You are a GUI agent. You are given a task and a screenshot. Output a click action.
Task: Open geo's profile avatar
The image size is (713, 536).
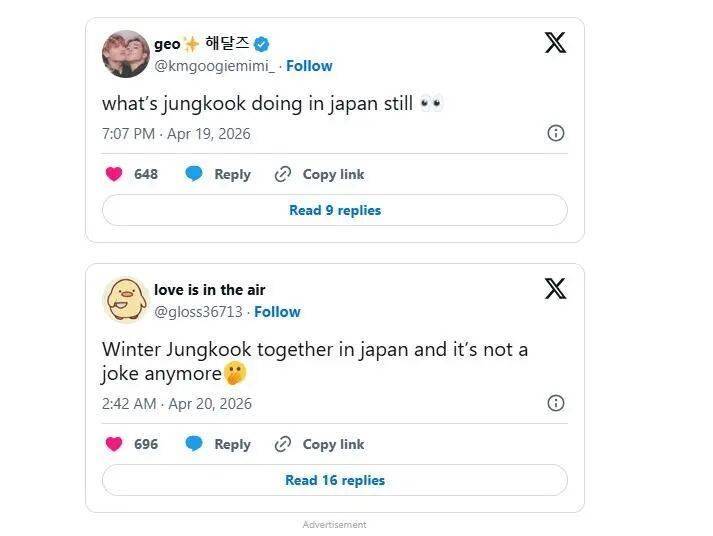(126, 53)
